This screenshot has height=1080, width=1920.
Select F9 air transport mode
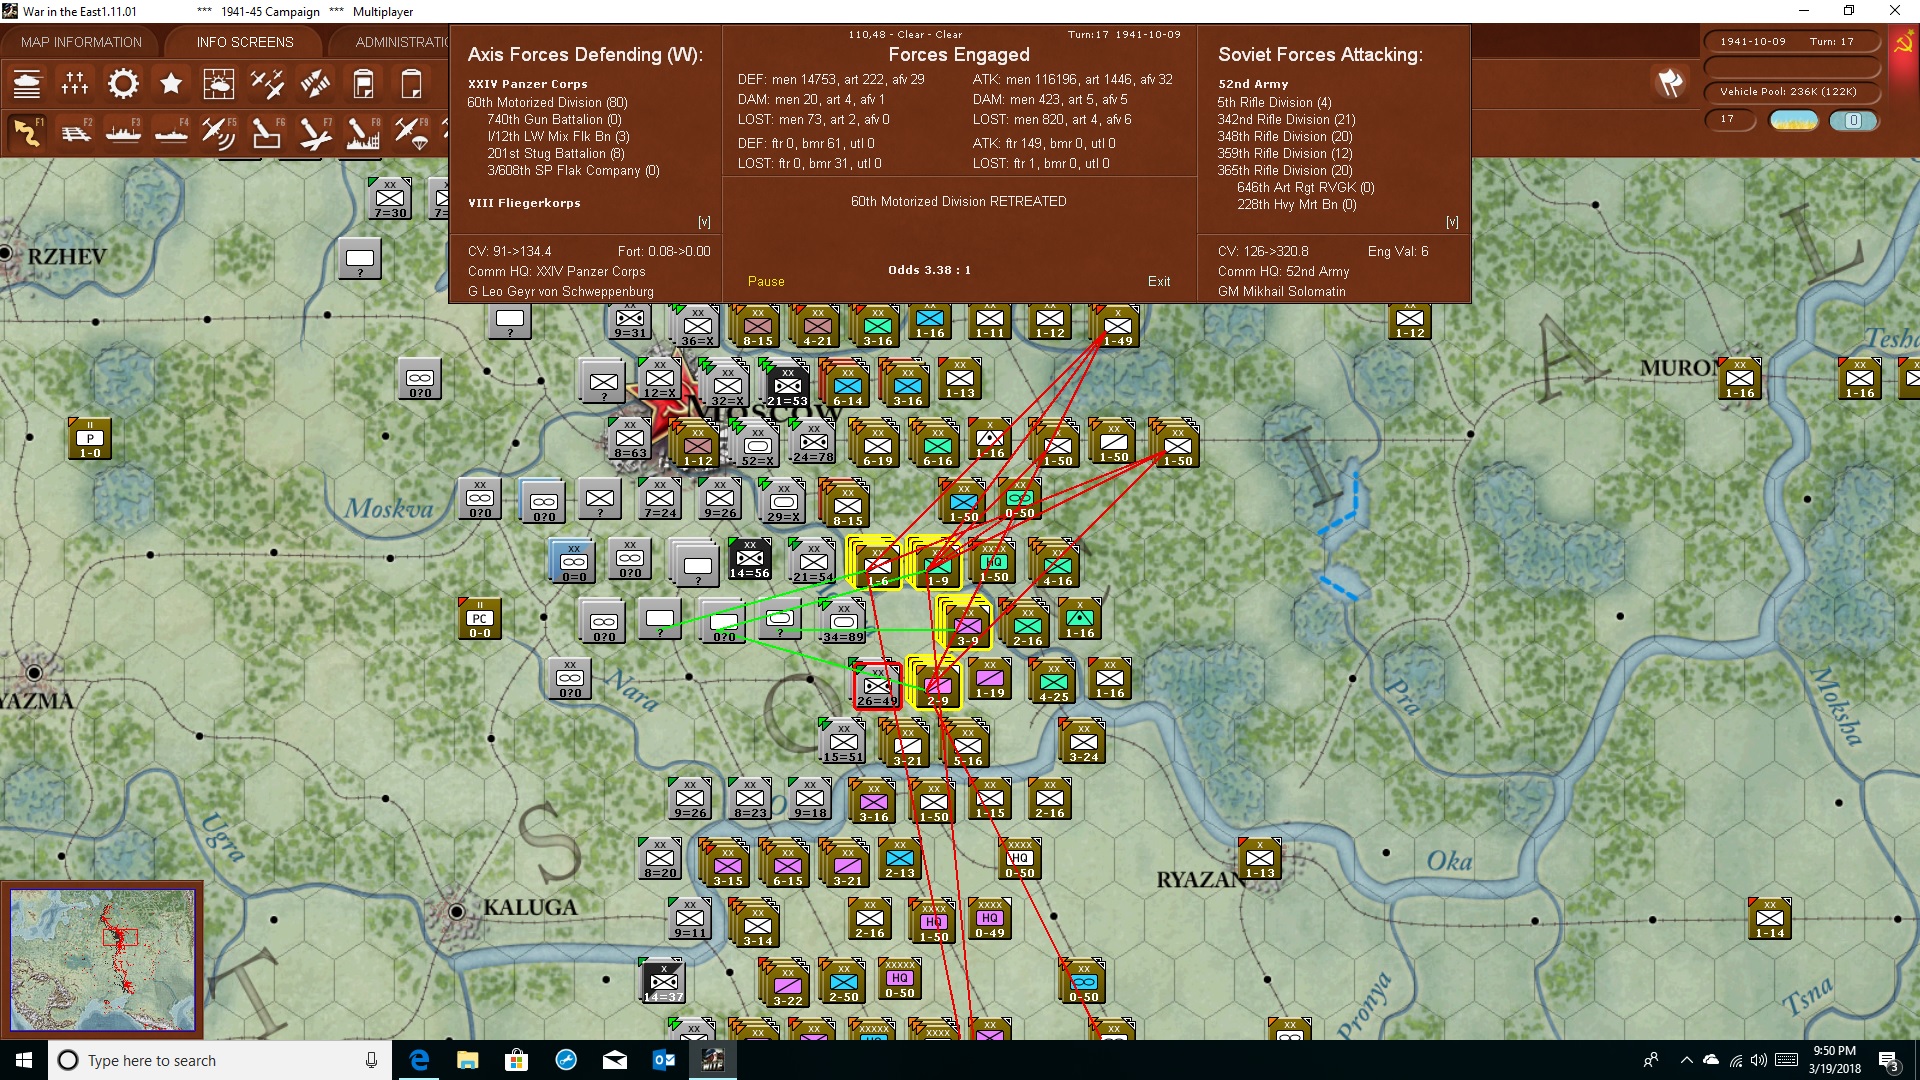pyautogui.click(x=411, y=132)
